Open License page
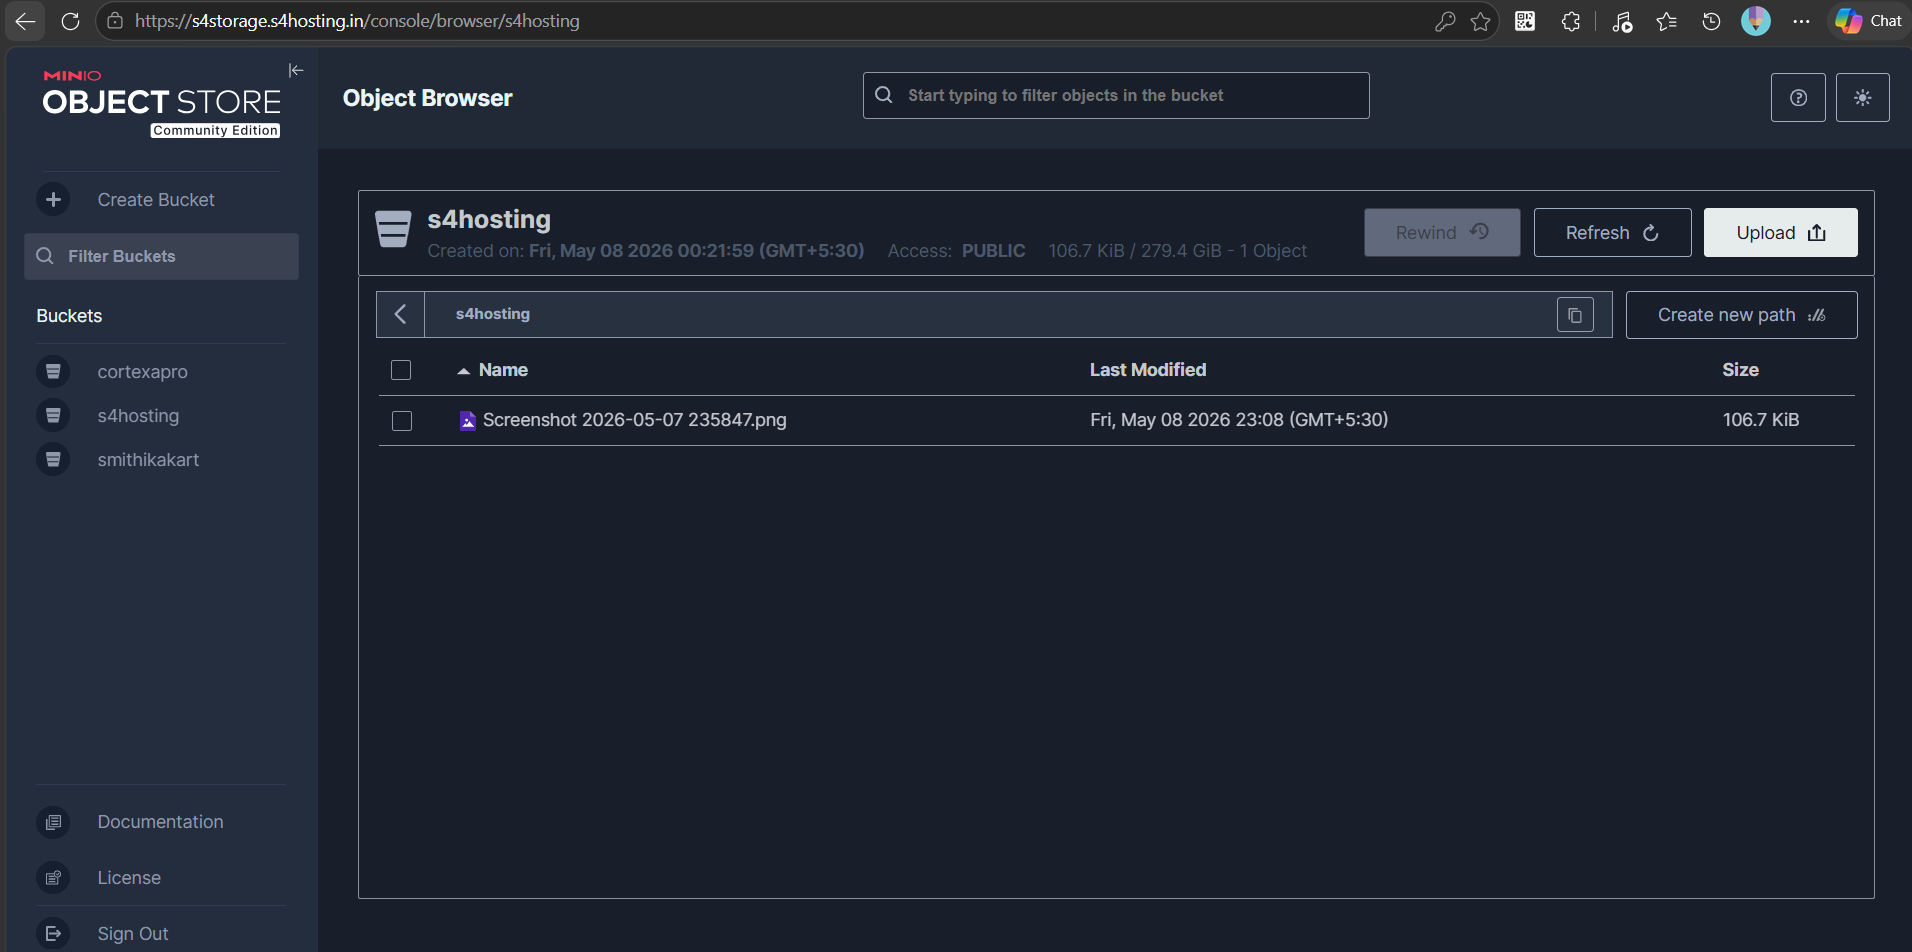Image resolution: width=1912 pixels, height=952 pixels. coord(129,878)
